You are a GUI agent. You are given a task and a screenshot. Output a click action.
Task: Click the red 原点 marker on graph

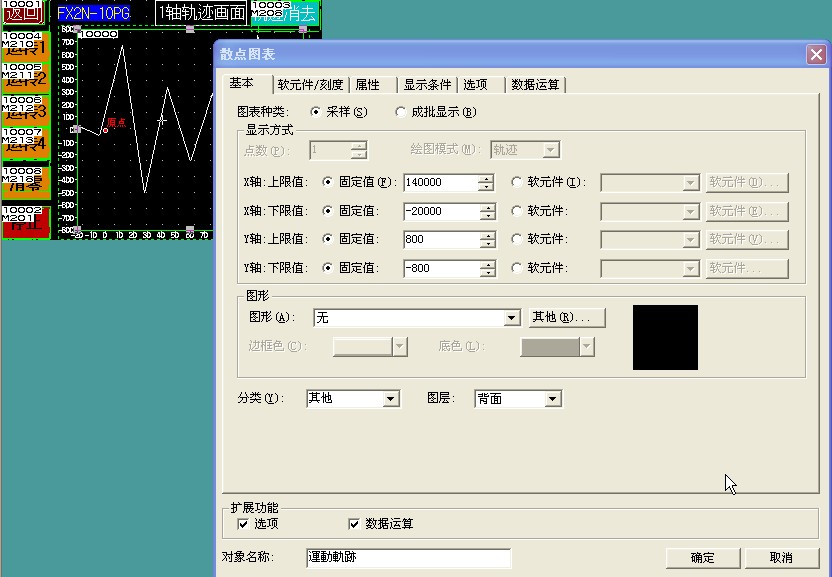(x=106, y=129)
